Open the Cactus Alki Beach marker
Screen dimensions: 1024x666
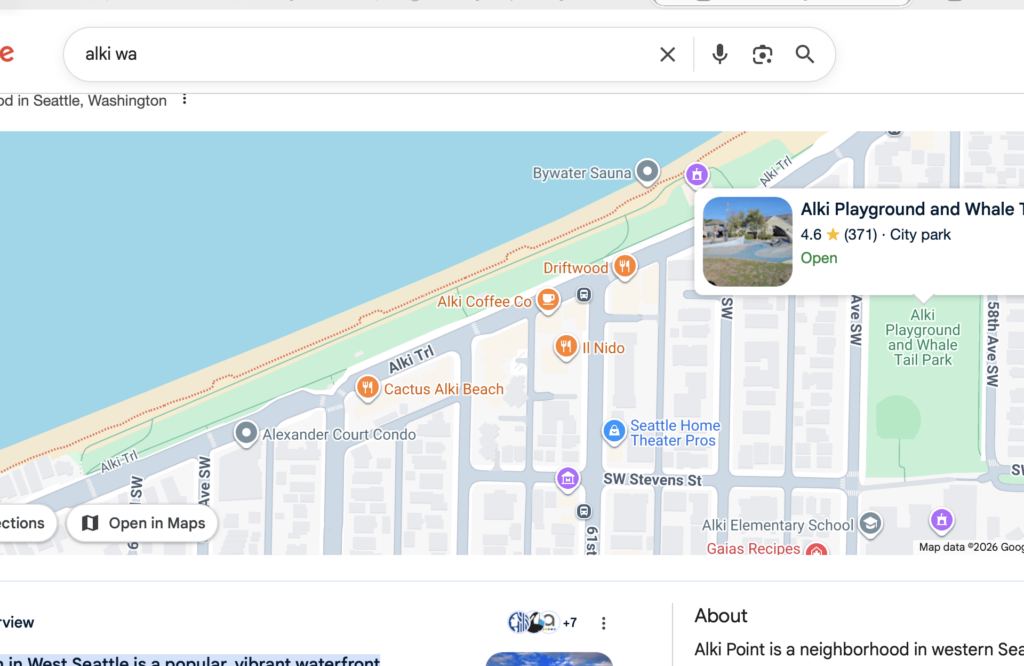click(368, 388)
